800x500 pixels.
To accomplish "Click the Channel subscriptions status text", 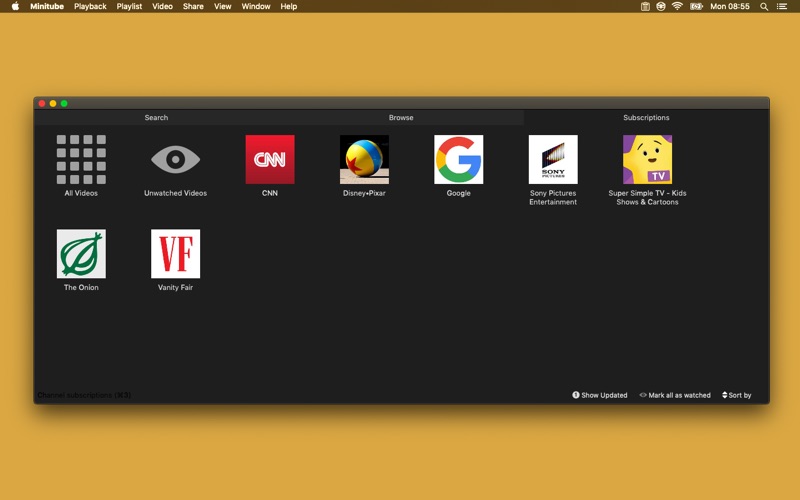I will (84, 395).
